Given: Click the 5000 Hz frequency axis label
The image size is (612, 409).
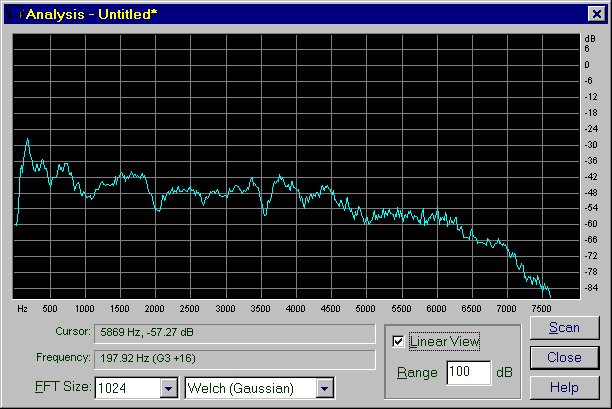Looking at the screenshot, I should 365,308.
